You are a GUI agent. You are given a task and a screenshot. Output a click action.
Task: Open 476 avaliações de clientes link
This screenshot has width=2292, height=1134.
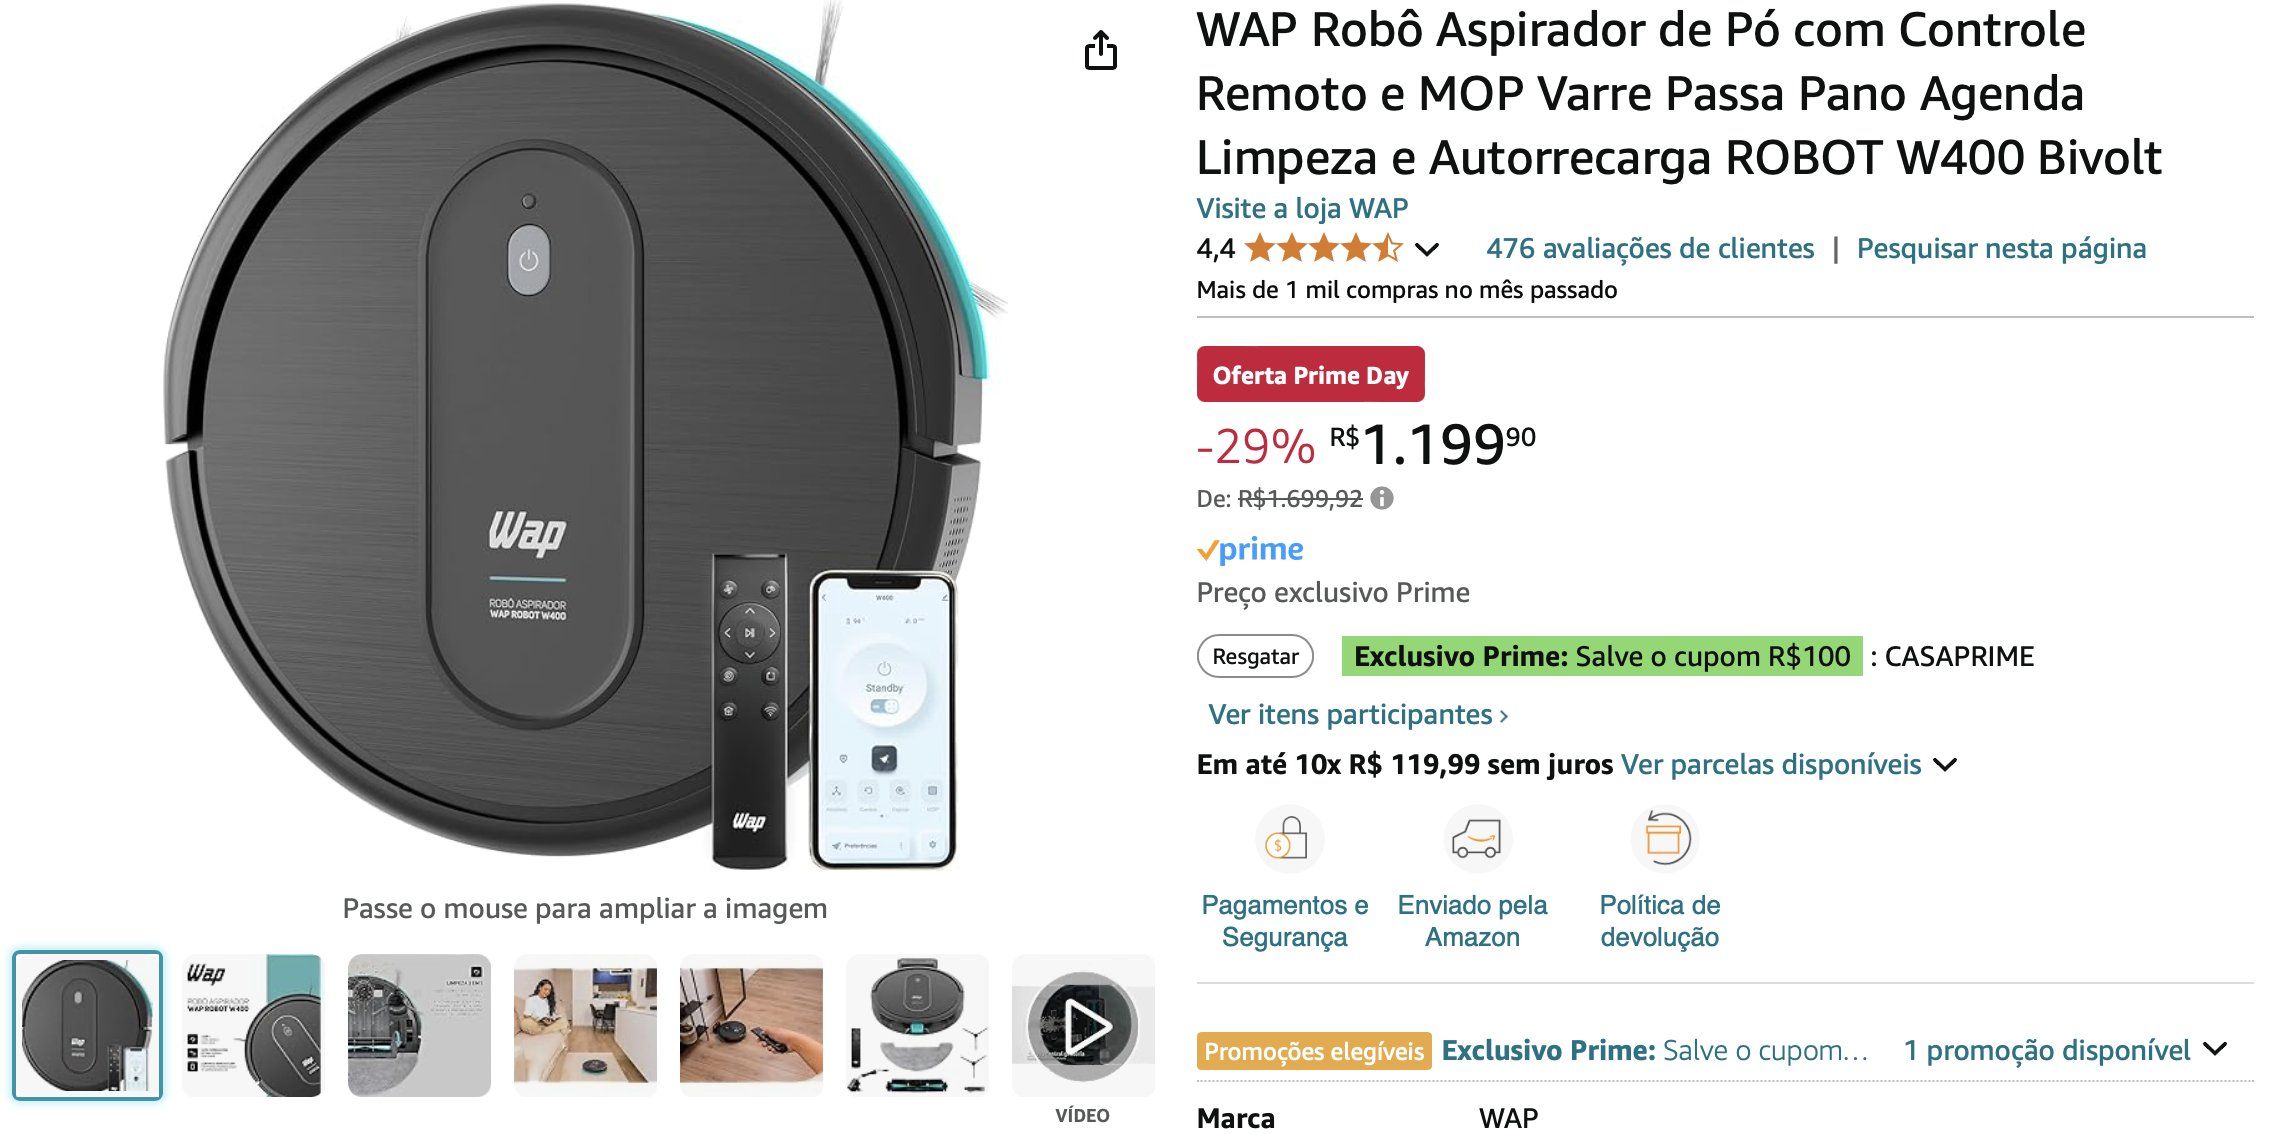(x=1650, y=248)
